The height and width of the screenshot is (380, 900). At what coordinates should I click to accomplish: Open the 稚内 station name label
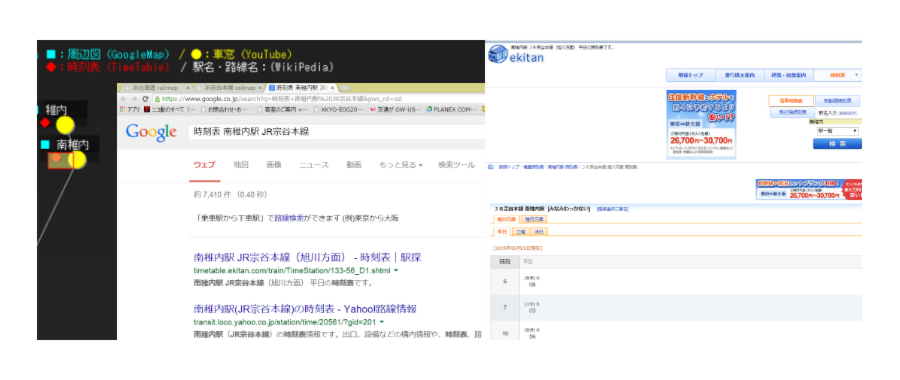click(x=56, y=109)
